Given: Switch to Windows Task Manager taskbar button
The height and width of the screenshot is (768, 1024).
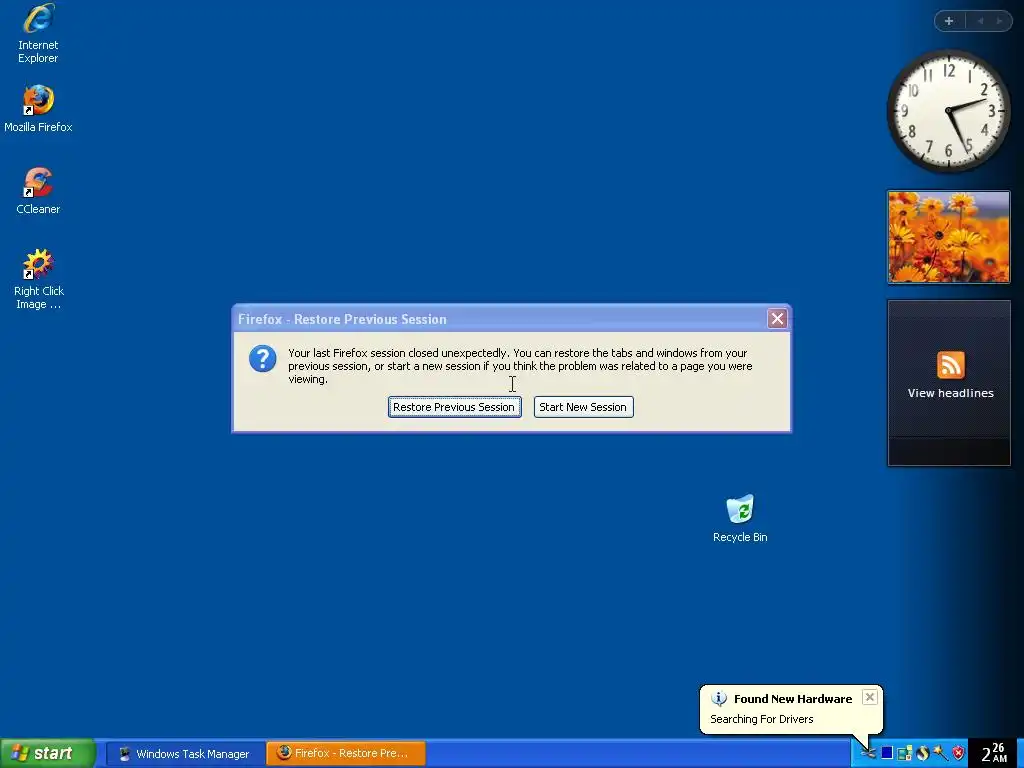Looking at the screenshot, I should pyautogui.click(x=185, y=754).
